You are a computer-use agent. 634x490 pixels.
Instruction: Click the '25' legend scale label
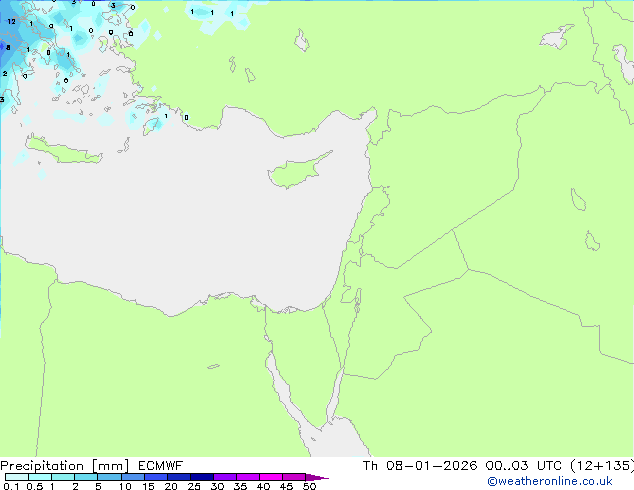[194, 486]
